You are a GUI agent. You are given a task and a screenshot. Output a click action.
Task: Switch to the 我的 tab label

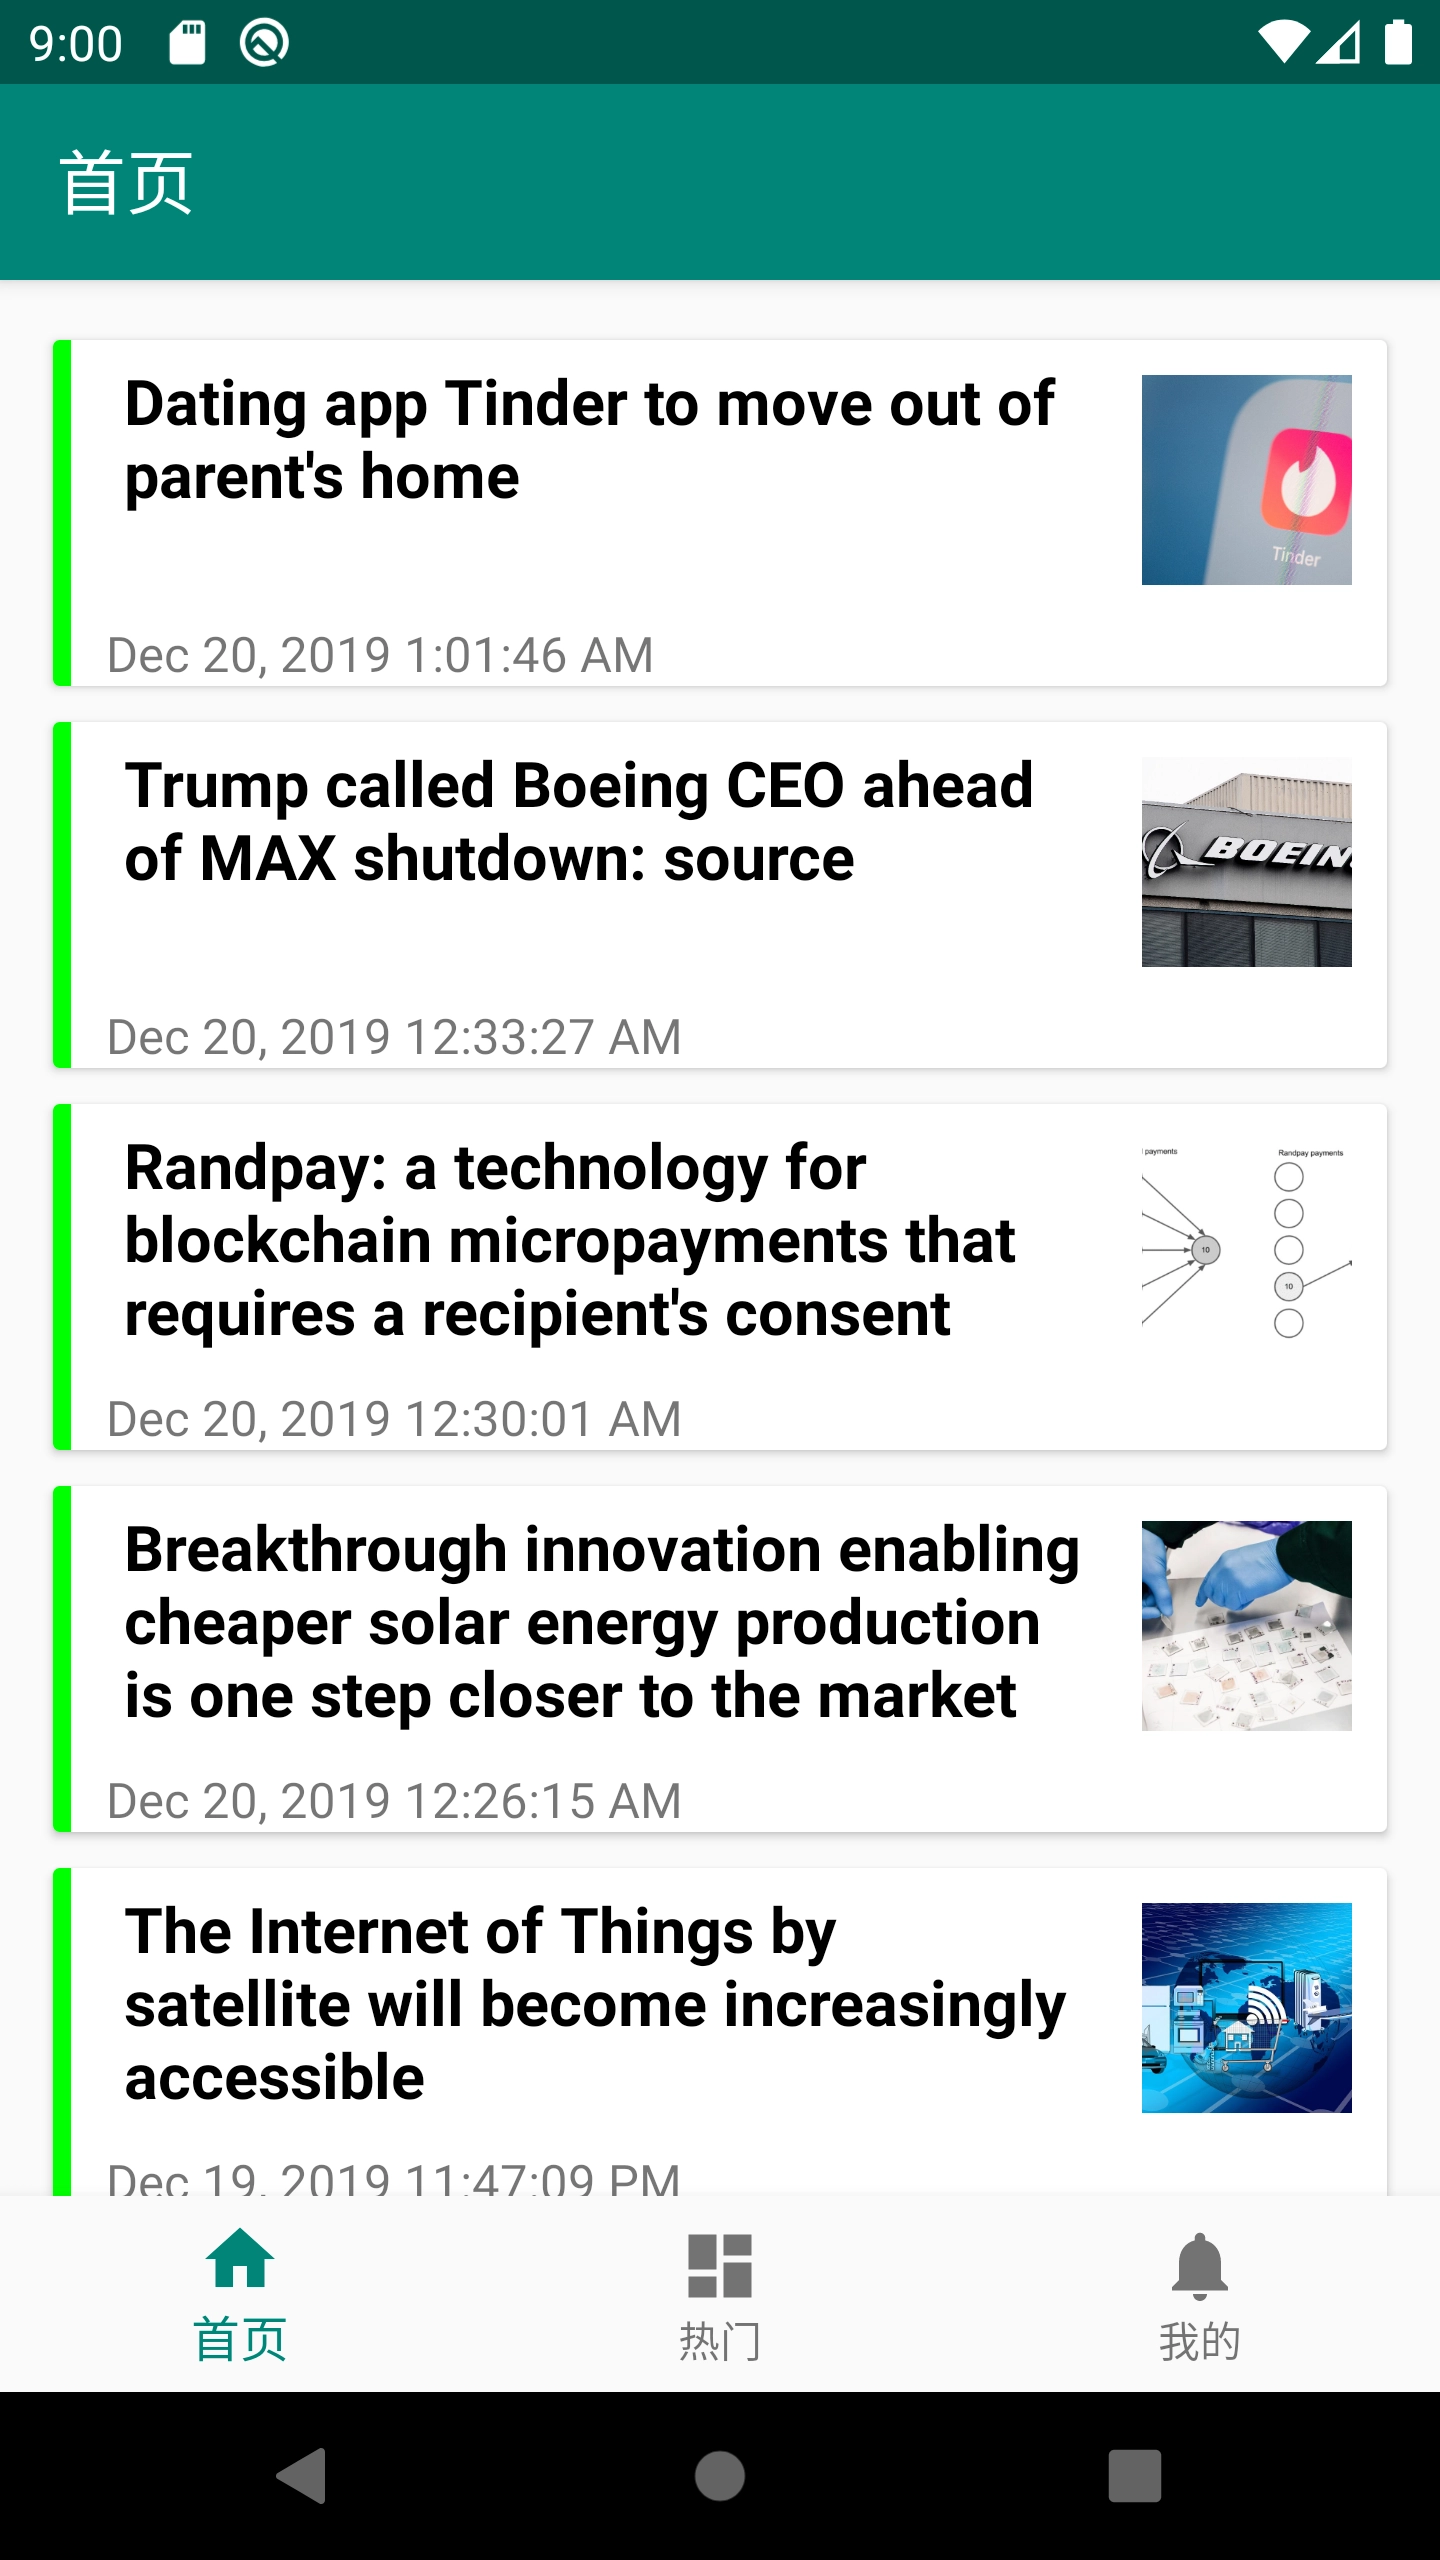tap(1199, 2342)
